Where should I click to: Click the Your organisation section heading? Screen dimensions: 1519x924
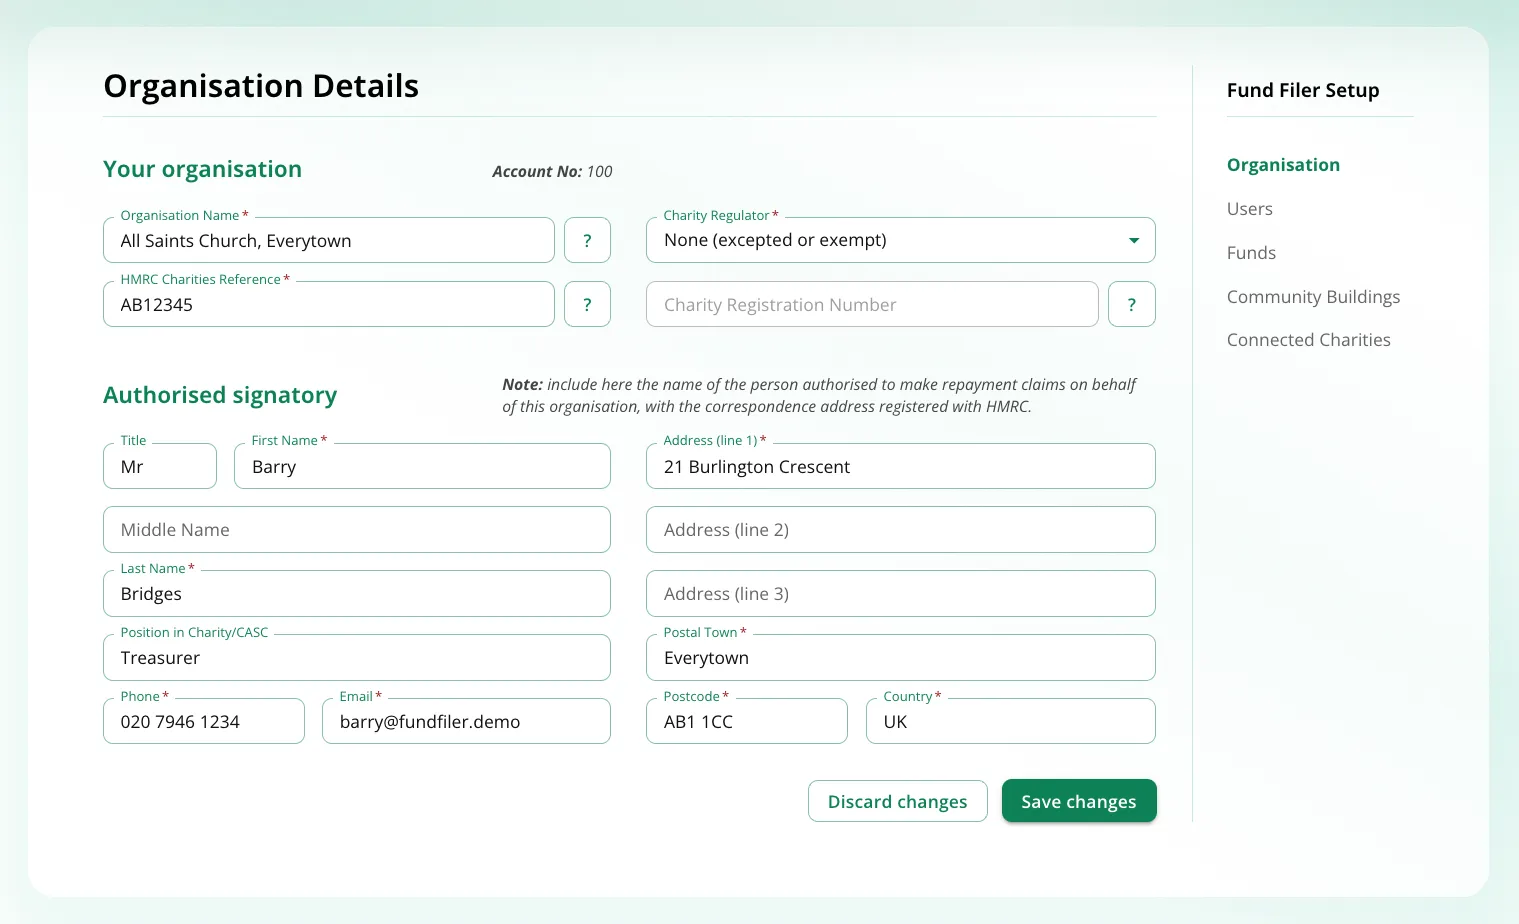pos(202,169)
